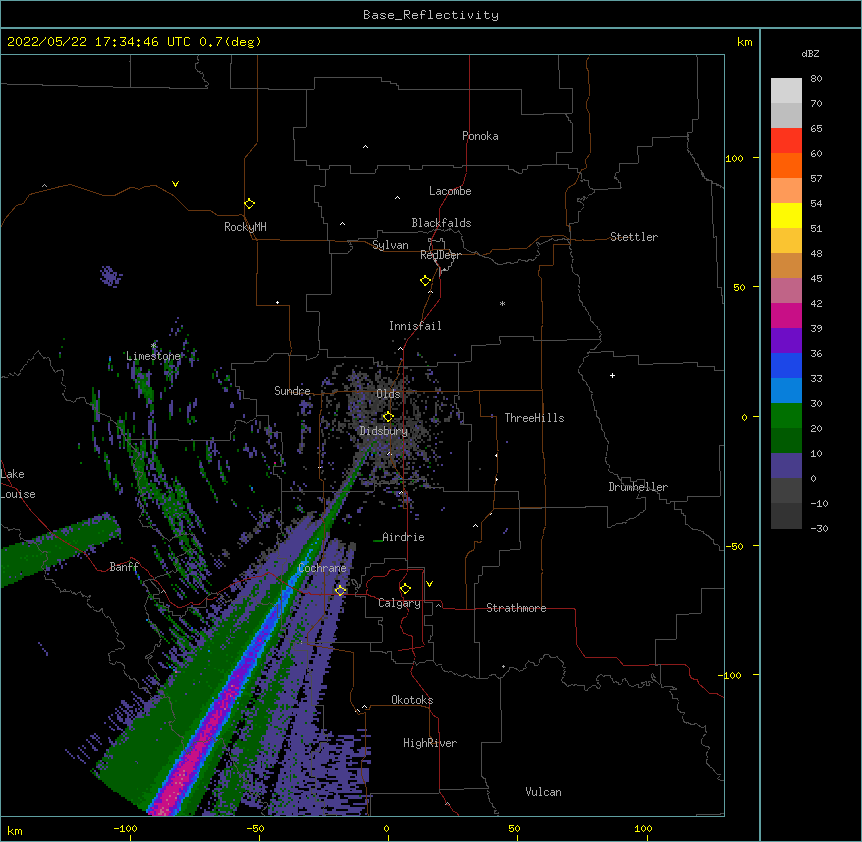
Task: Click the 0 km label on the bottom axis
Action: click(x=386, y=828)
